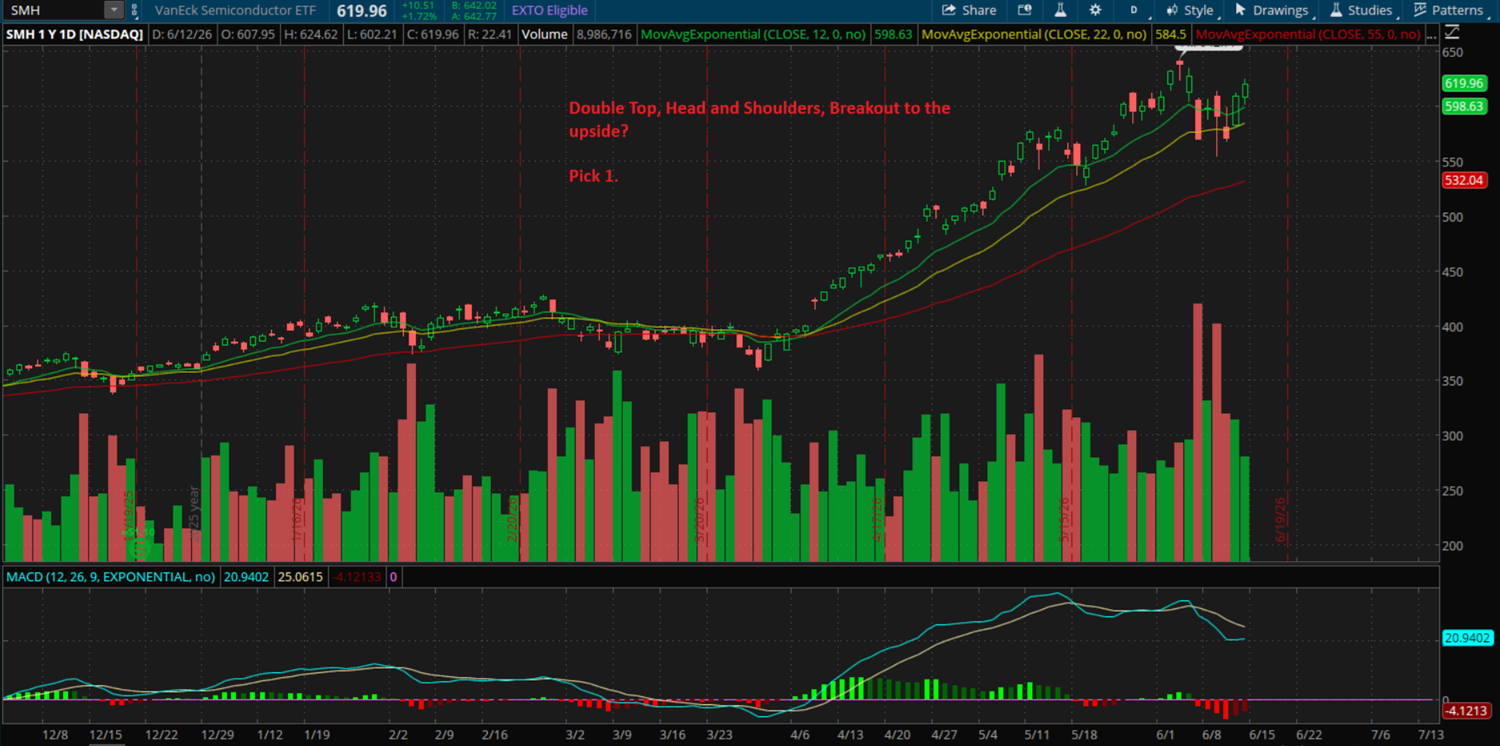Select the yellow MovAvgExponential 22 study label
This screenshot has height=746, width=1500.
(1034, 34)
